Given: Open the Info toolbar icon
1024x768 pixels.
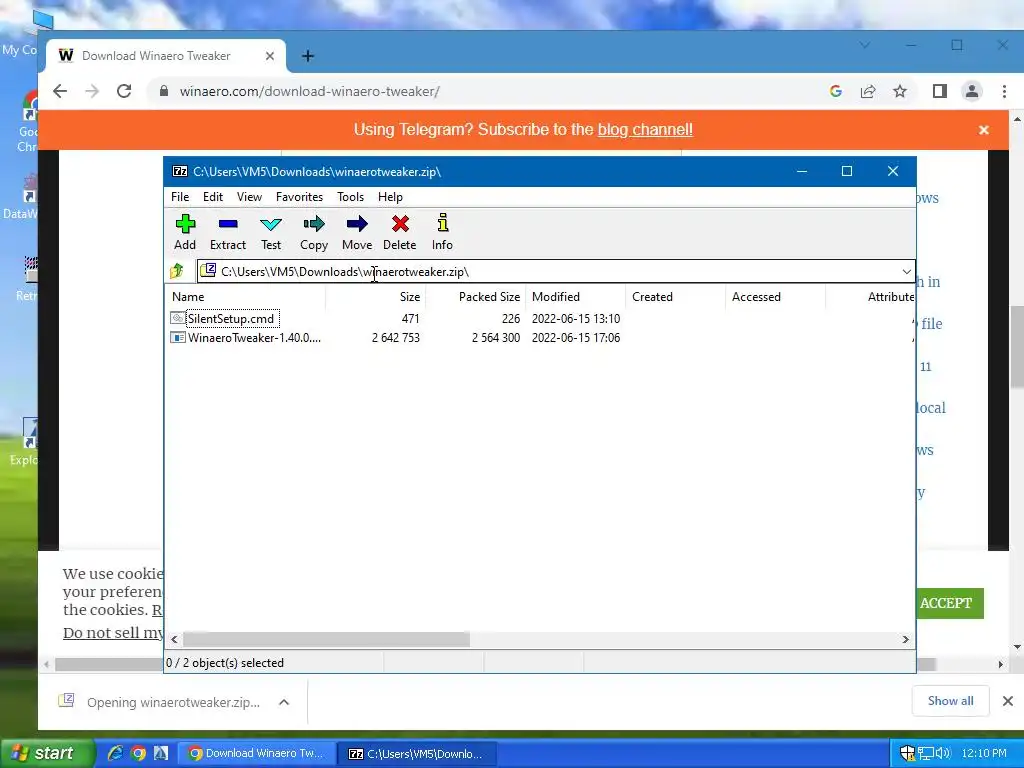Looking at the screenshot, I should [x=442, y=232].
